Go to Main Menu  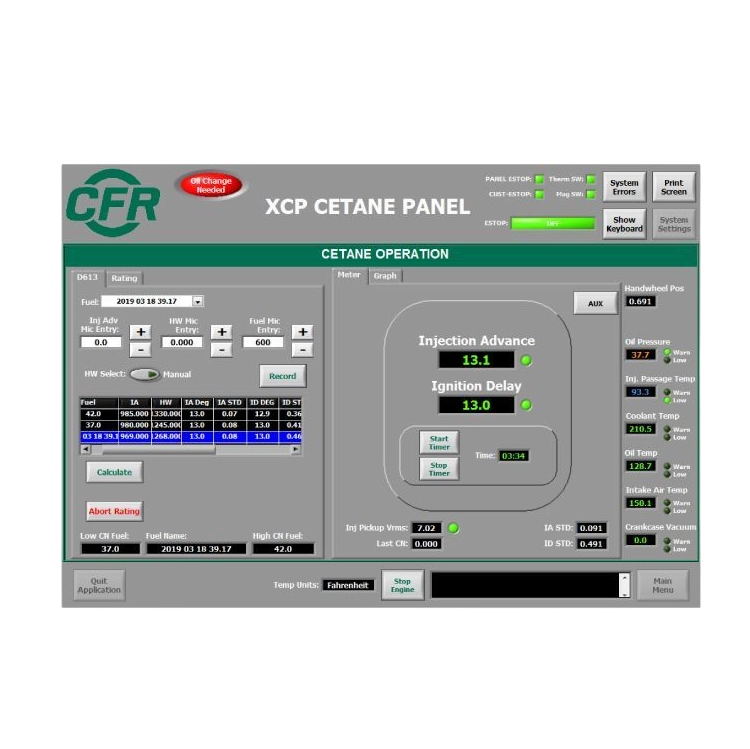pos(662,585)
